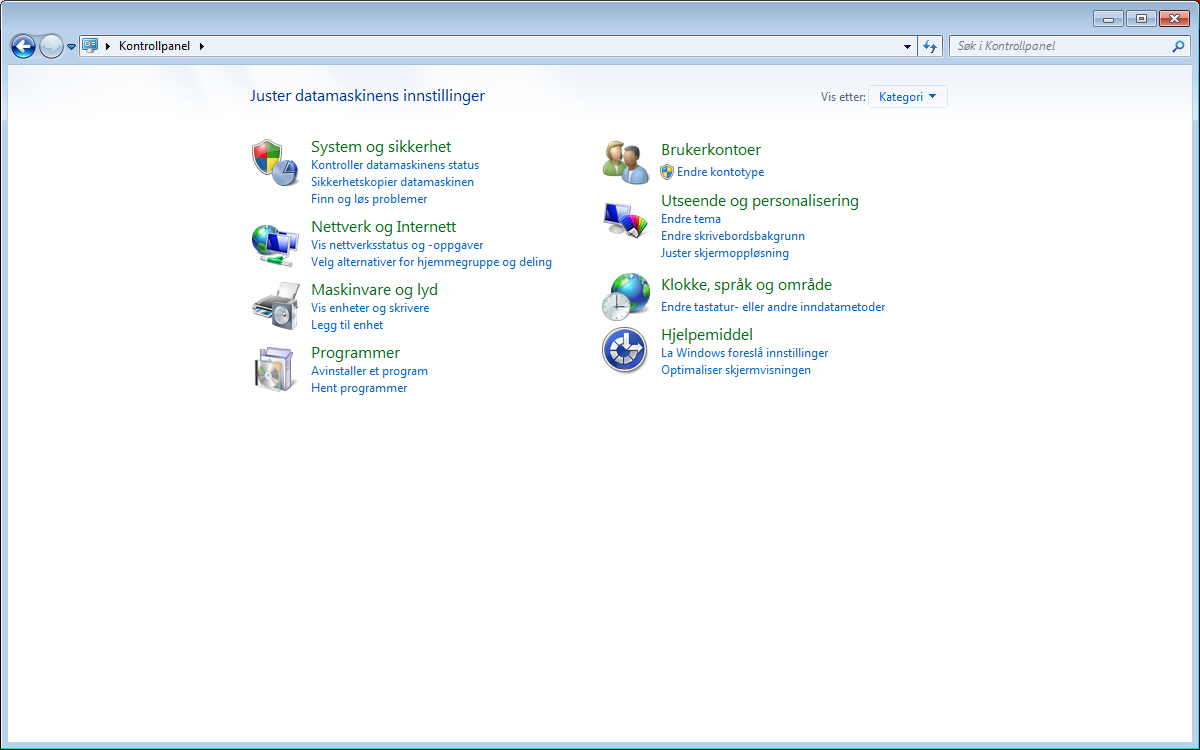This screenshot has width=1200, height=750.
Task: Click Endre skrivebordsbakgrunn link
Action: click(x=733, y=236)
